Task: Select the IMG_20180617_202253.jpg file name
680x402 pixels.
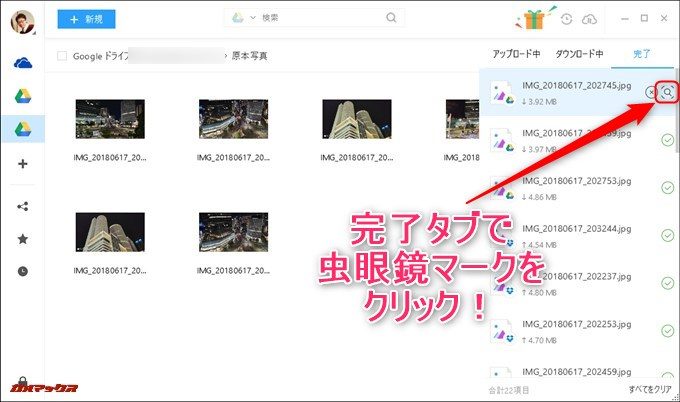Action: 576,324
